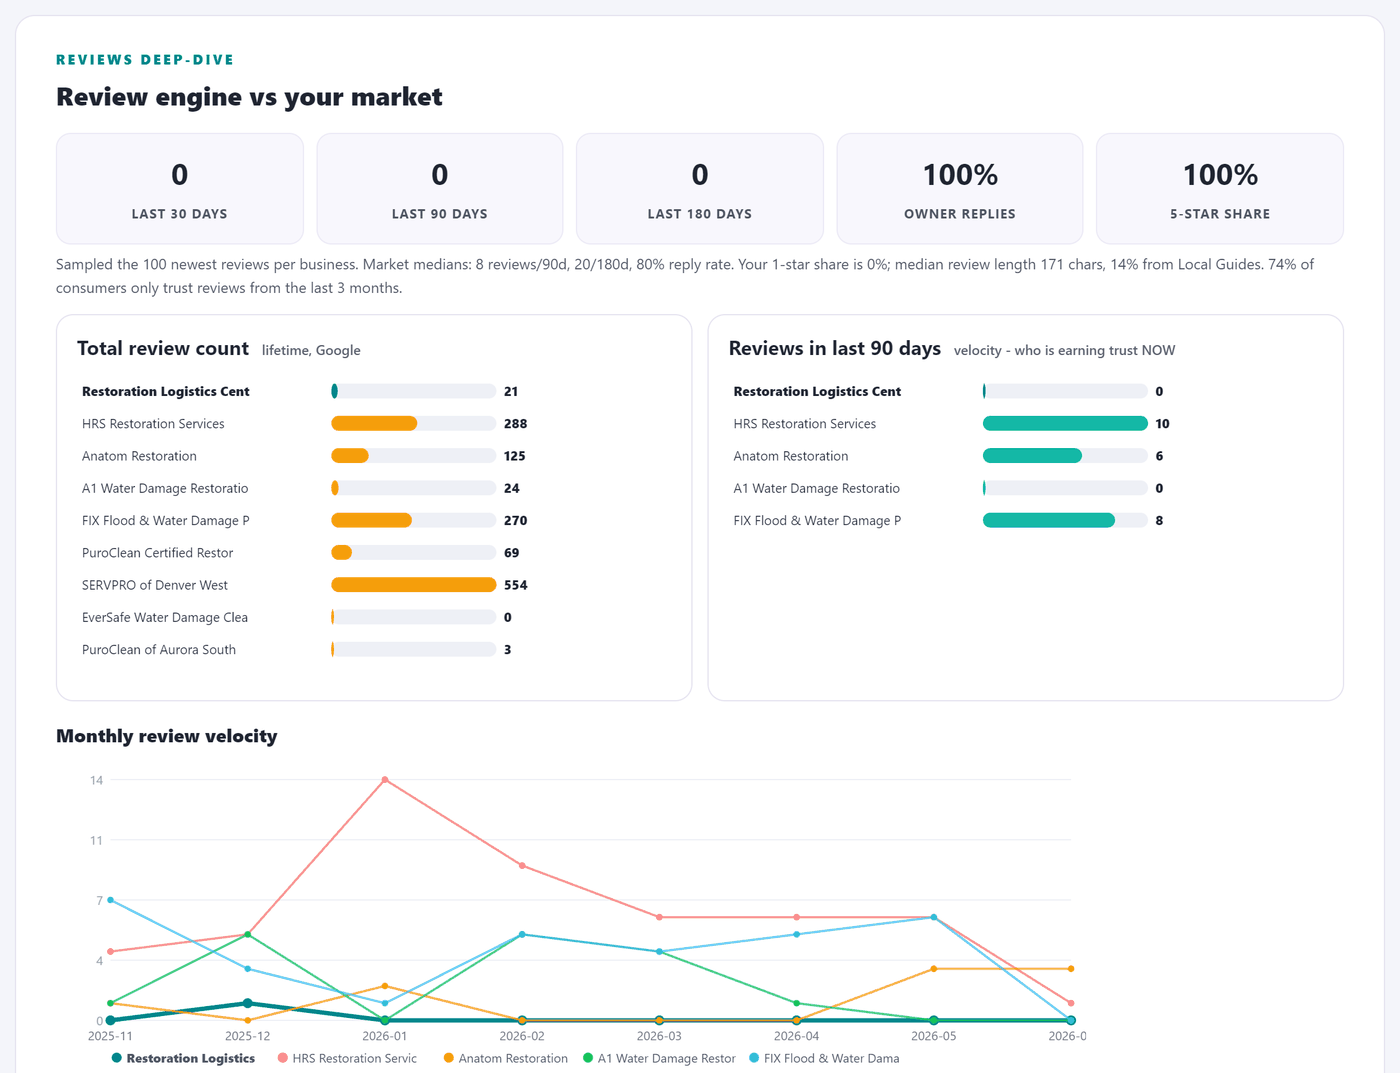This screenshot has height=1073, width=1400.
Task: Click the value 288 for HRS Restoration
Action: [515, 424]
